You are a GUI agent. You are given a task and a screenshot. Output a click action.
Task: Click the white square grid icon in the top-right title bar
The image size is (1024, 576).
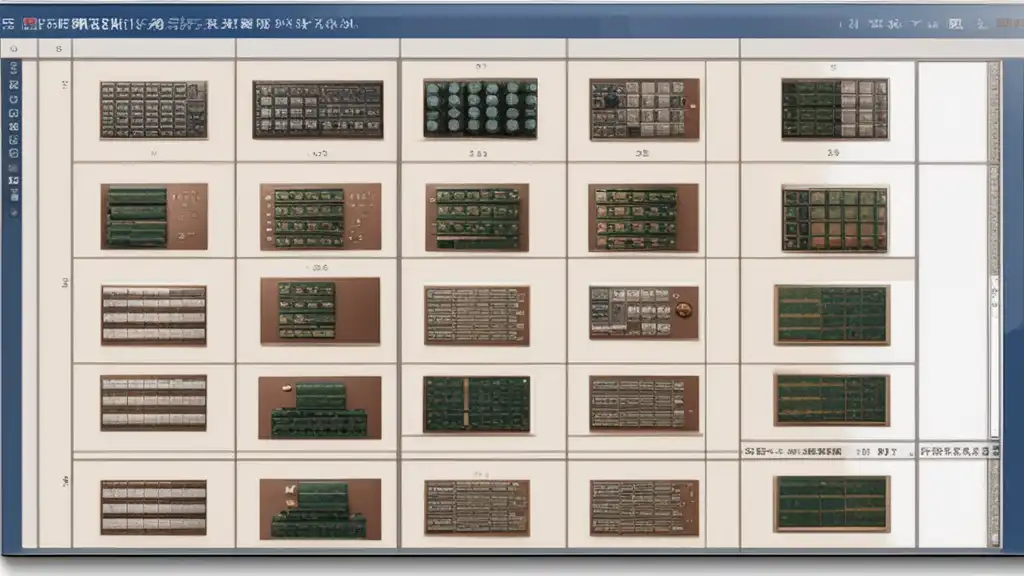click(x=955, y=24)
